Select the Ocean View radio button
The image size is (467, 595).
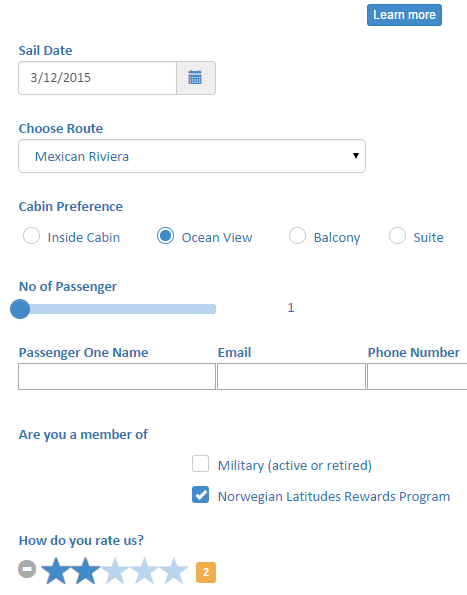(x=165, y=236)
